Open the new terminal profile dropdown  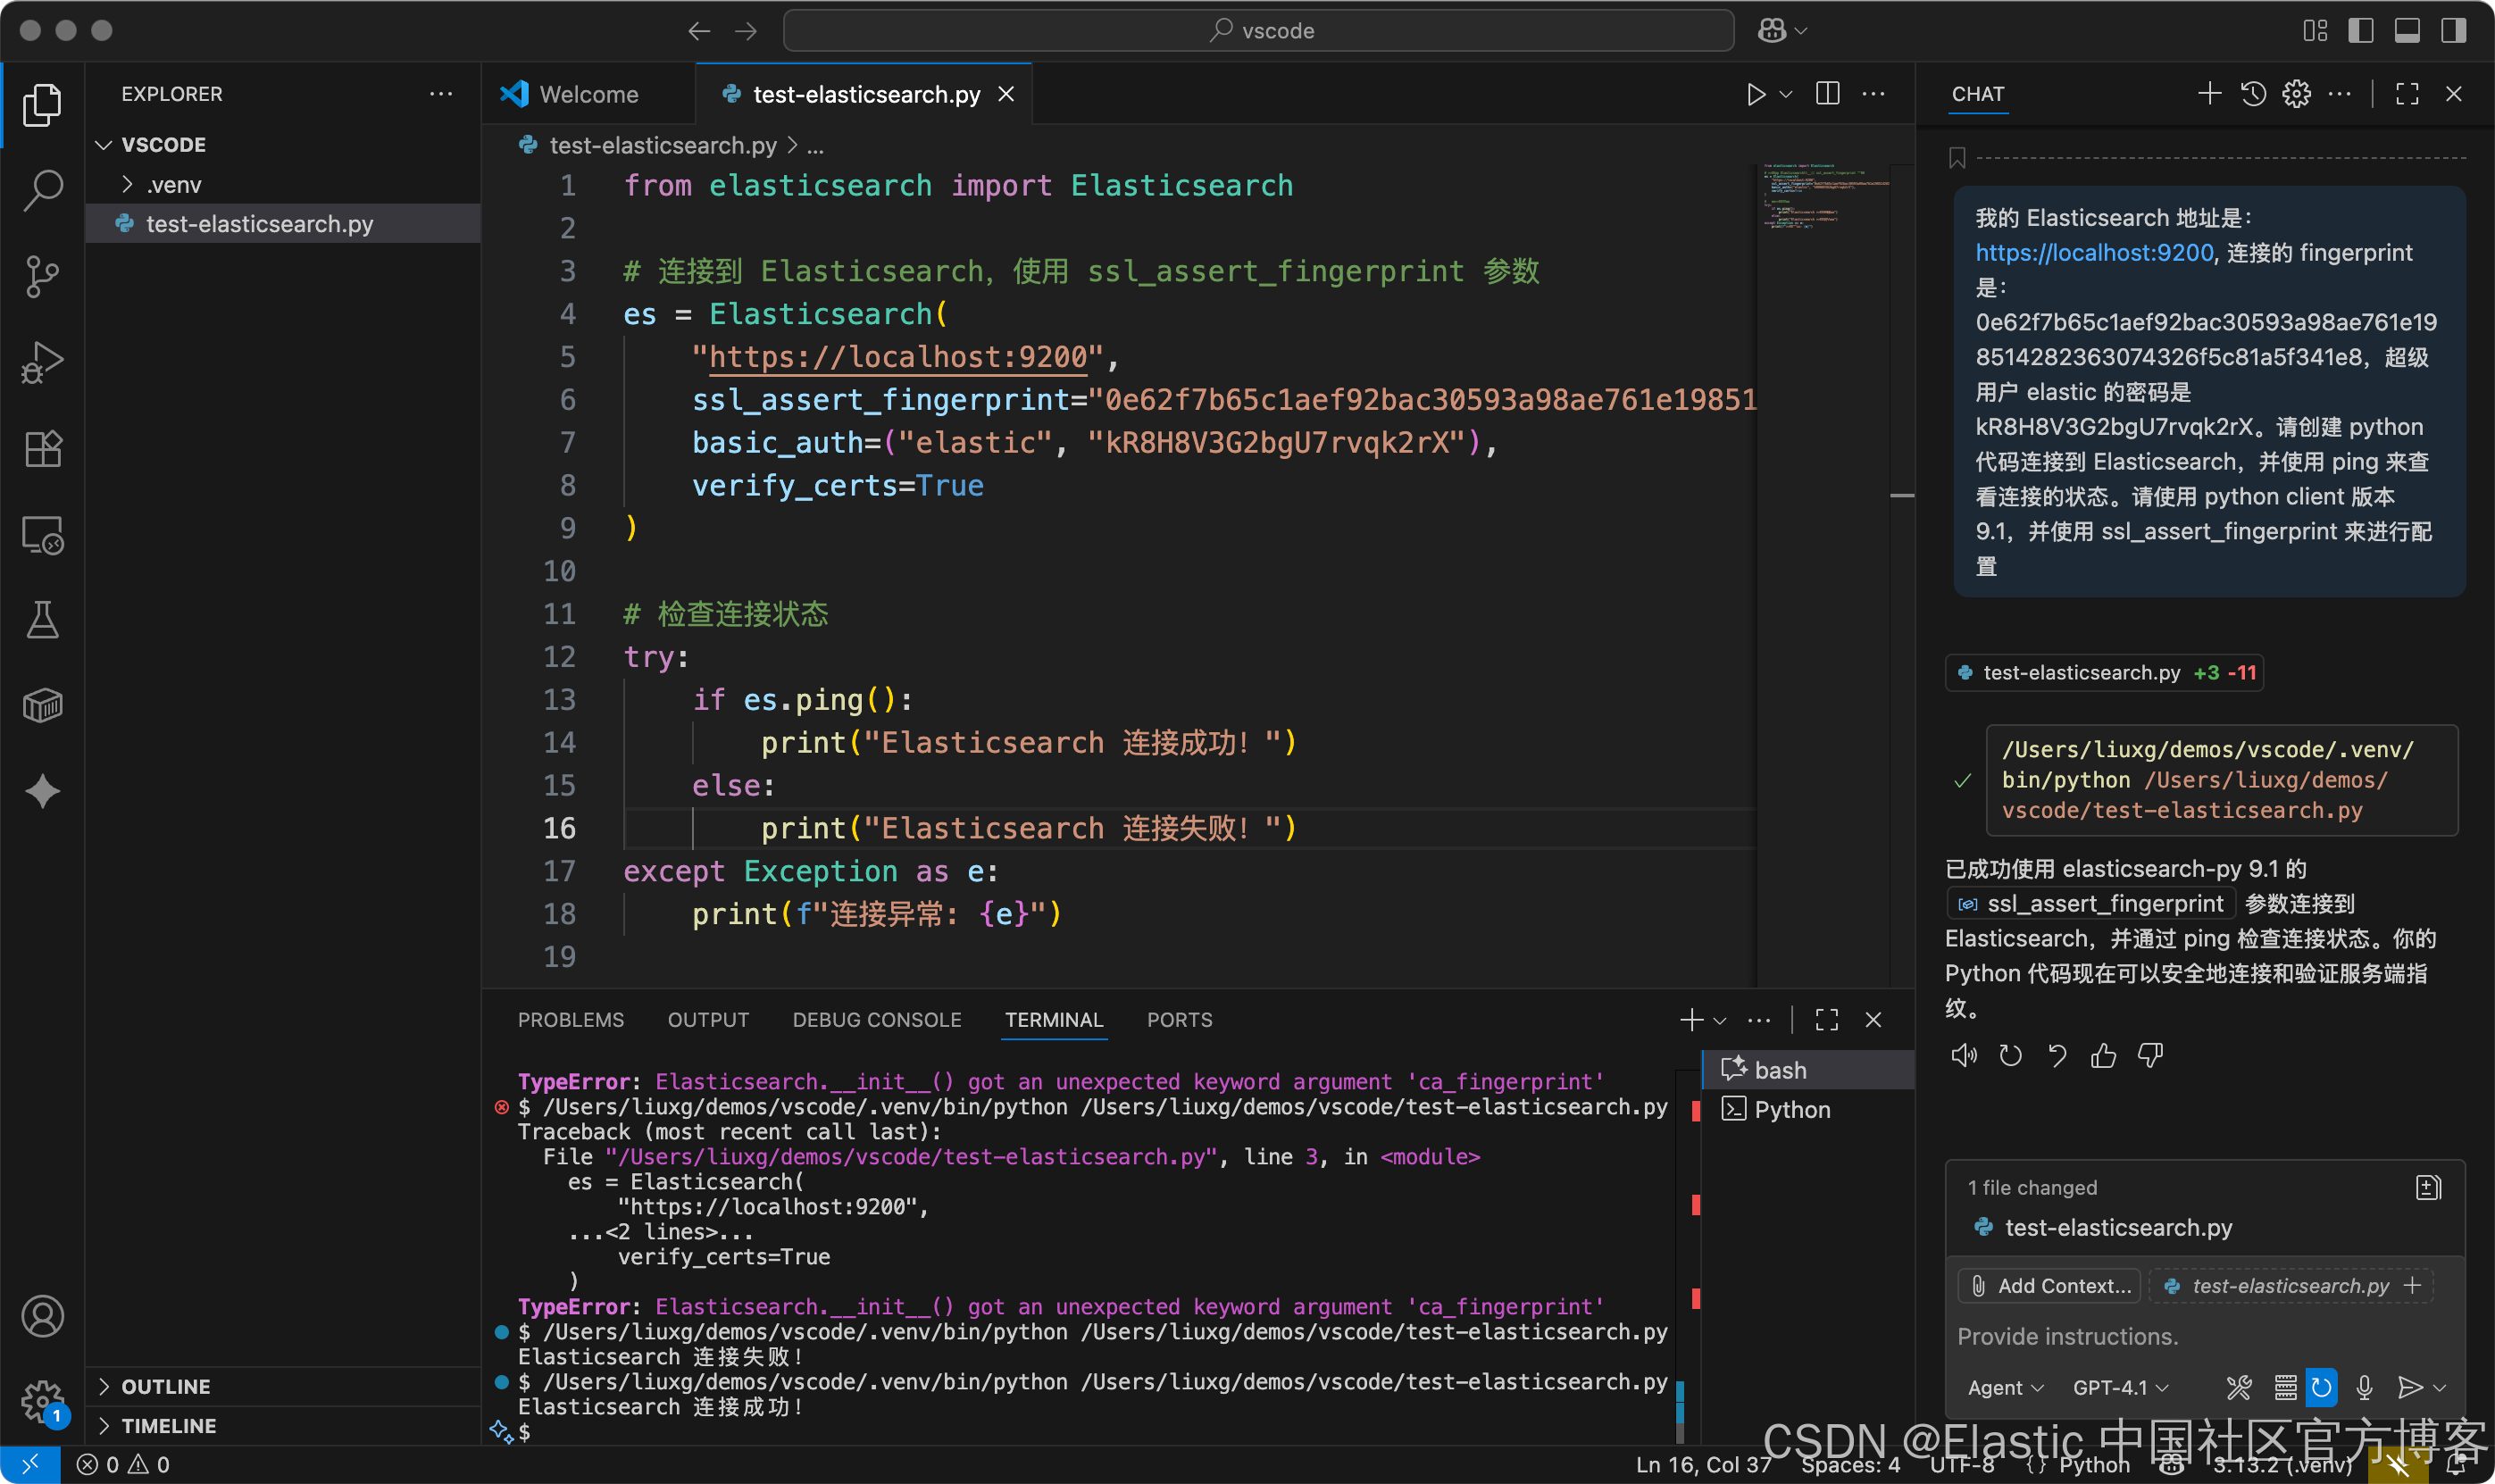[1720, 1021]
